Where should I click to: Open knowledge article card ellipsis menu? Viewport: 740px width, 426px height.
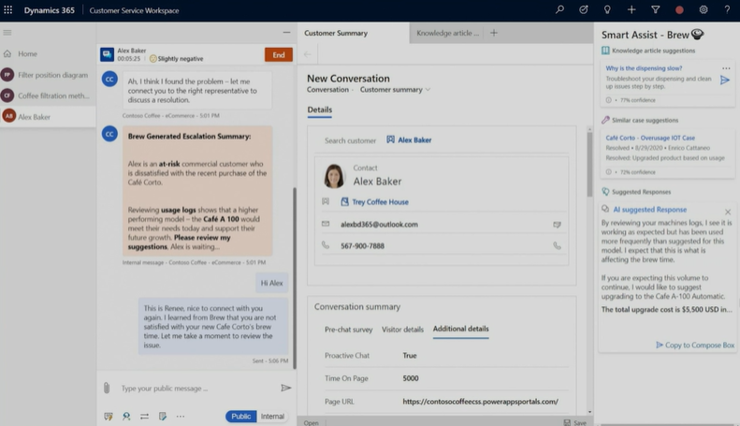726,68
